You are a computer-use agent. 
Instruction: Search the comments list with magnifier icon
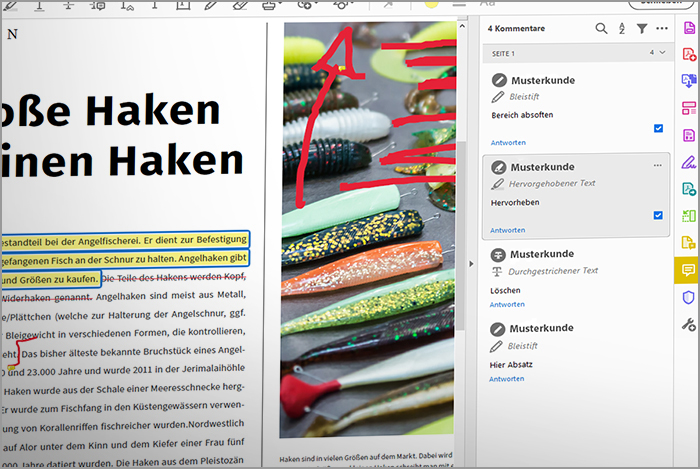601,29
